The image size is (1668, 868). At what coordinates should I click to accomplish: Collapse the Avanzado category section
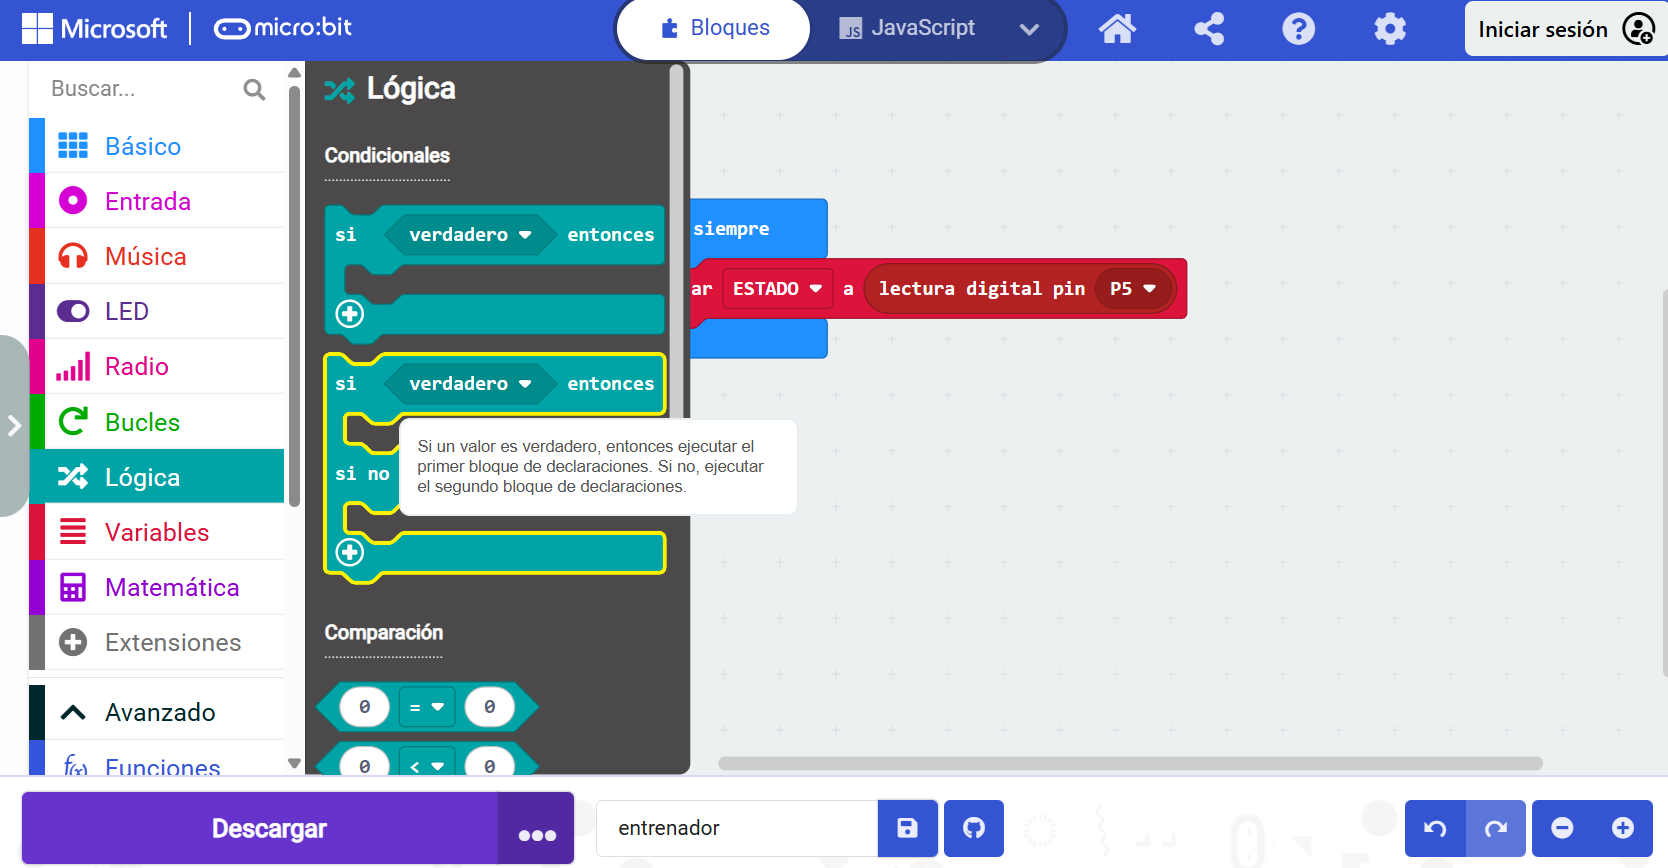(x=157, y=712)
